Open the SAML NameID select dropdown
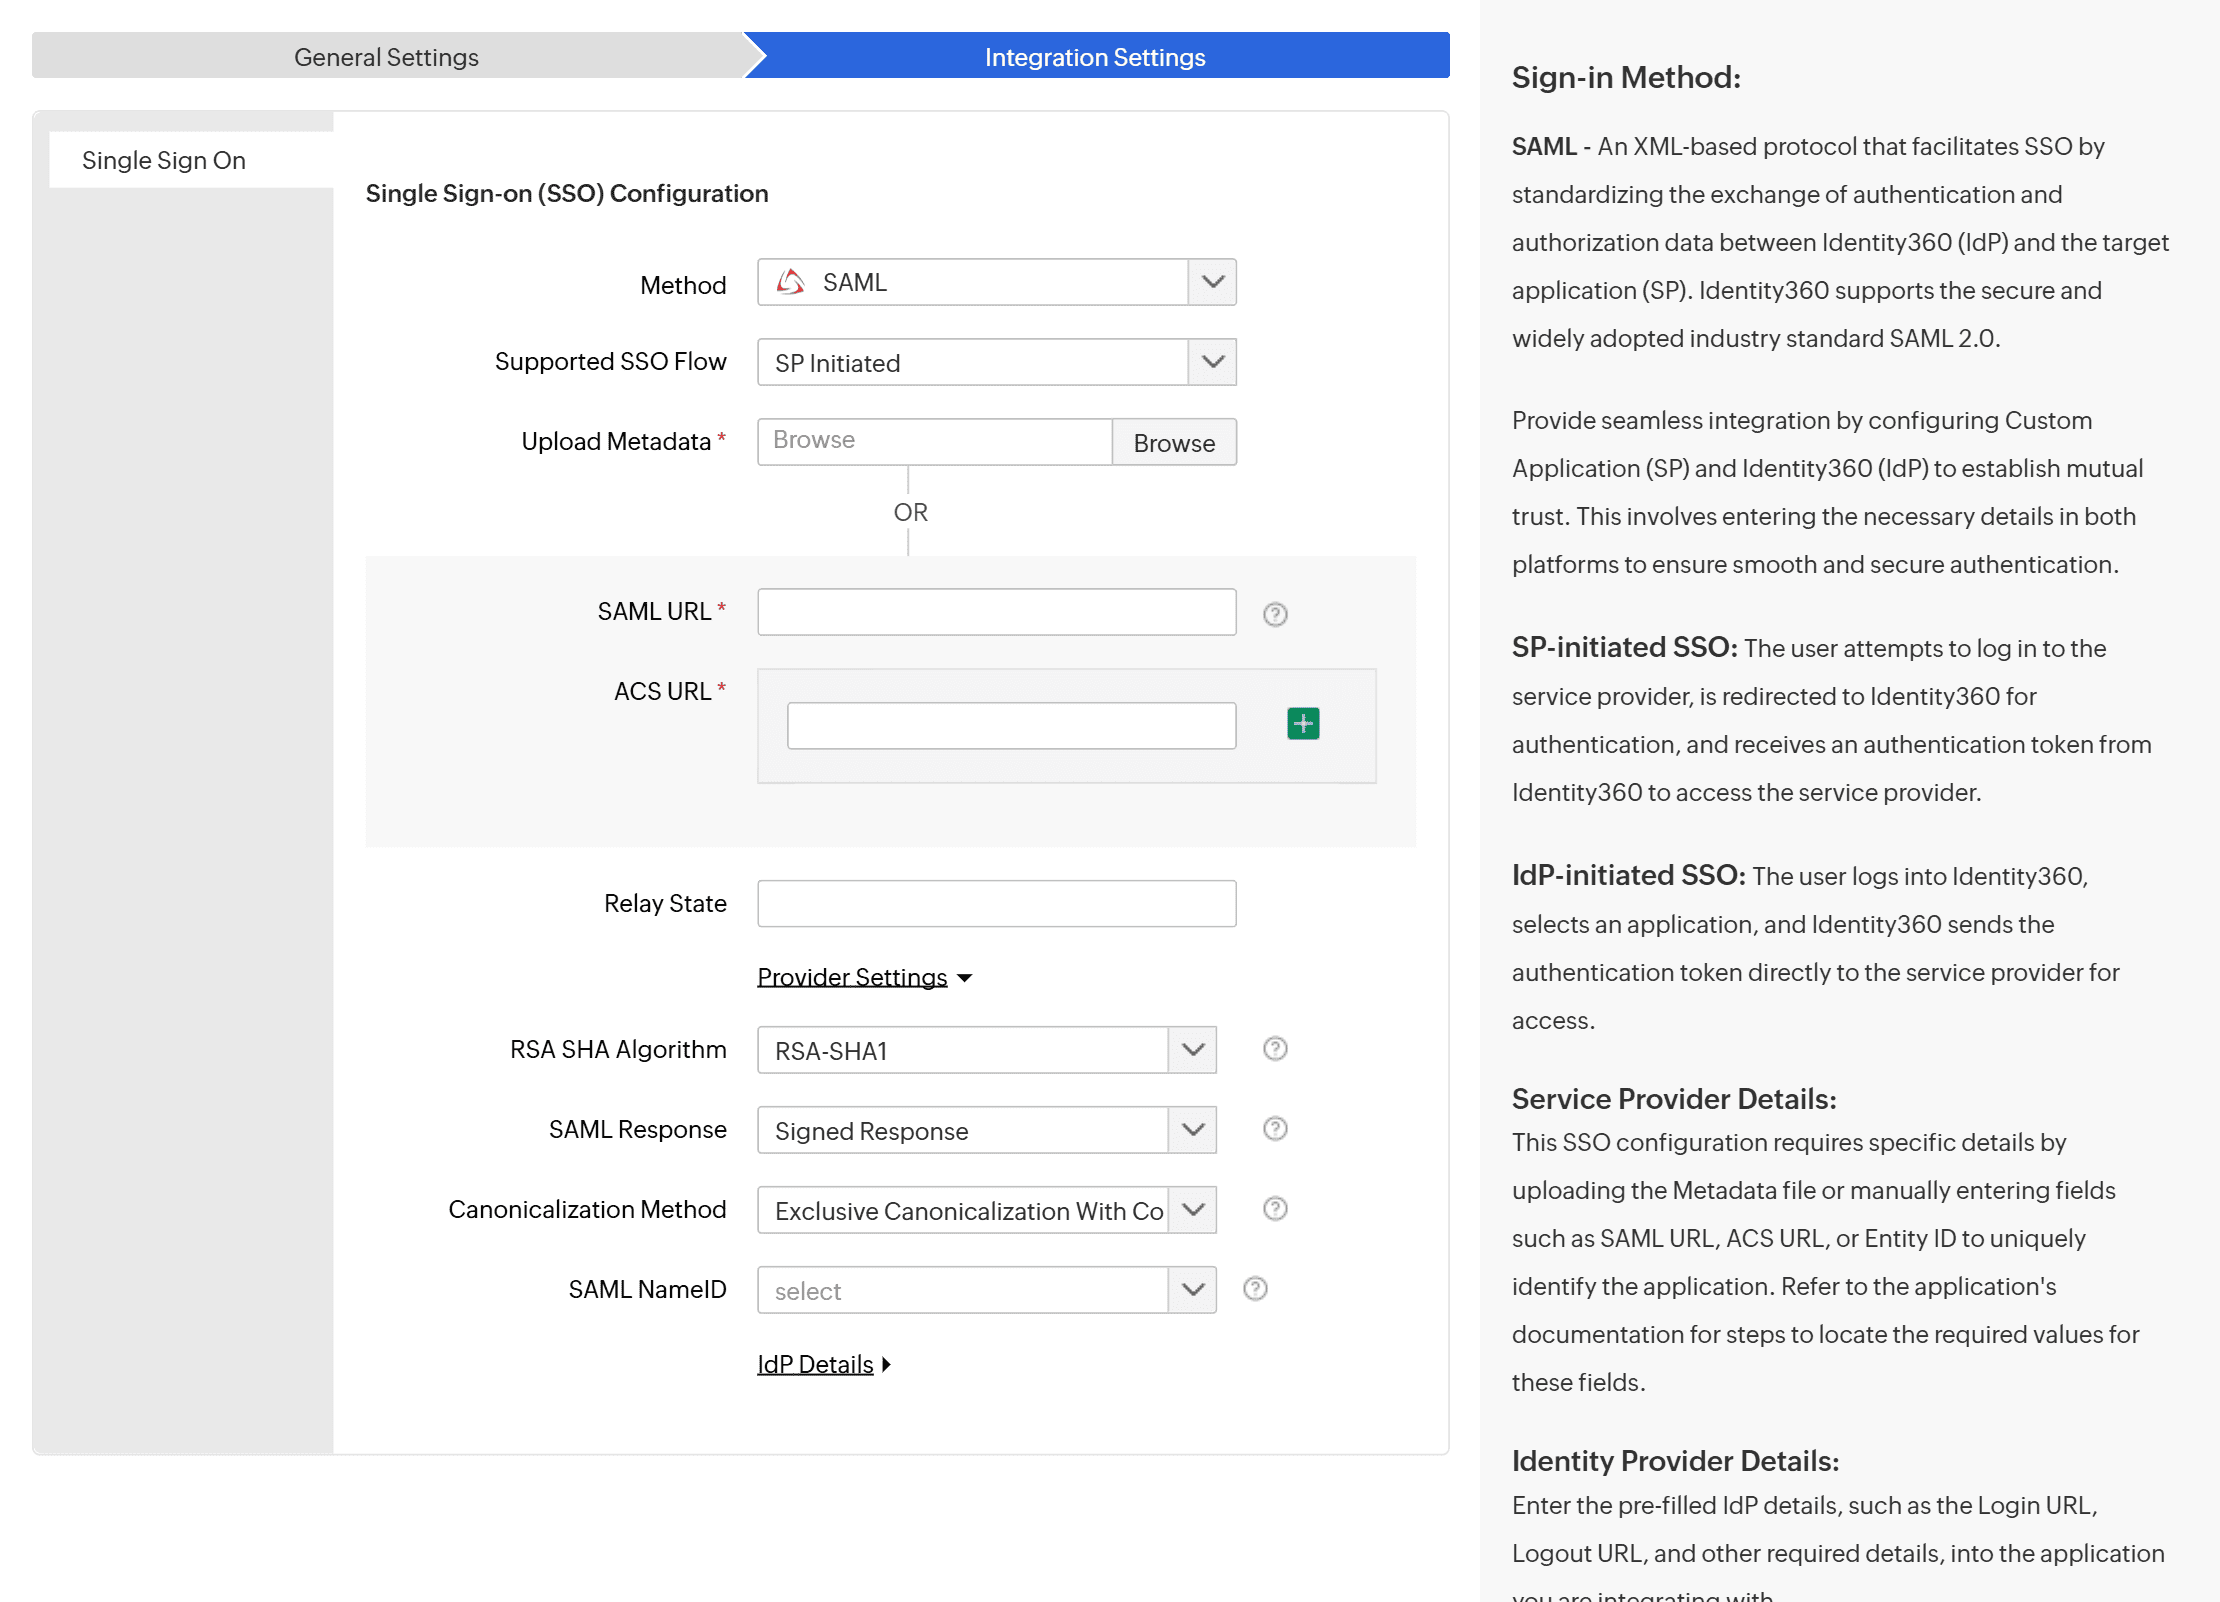 [x=987, y=1290]
